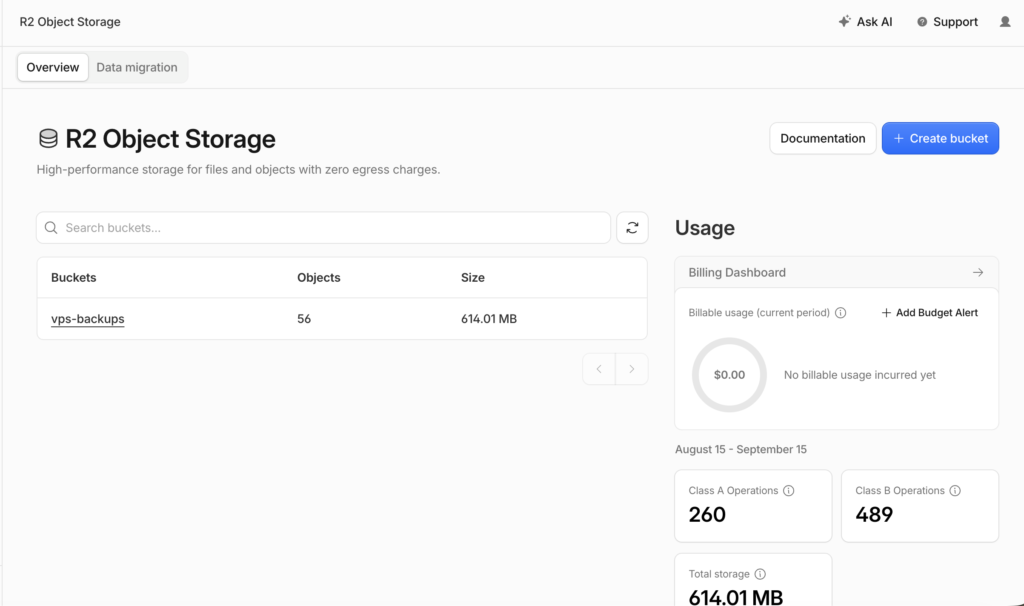Click the Ask AI label
Screen dimensions: 1024x606
tap(874, 22)
